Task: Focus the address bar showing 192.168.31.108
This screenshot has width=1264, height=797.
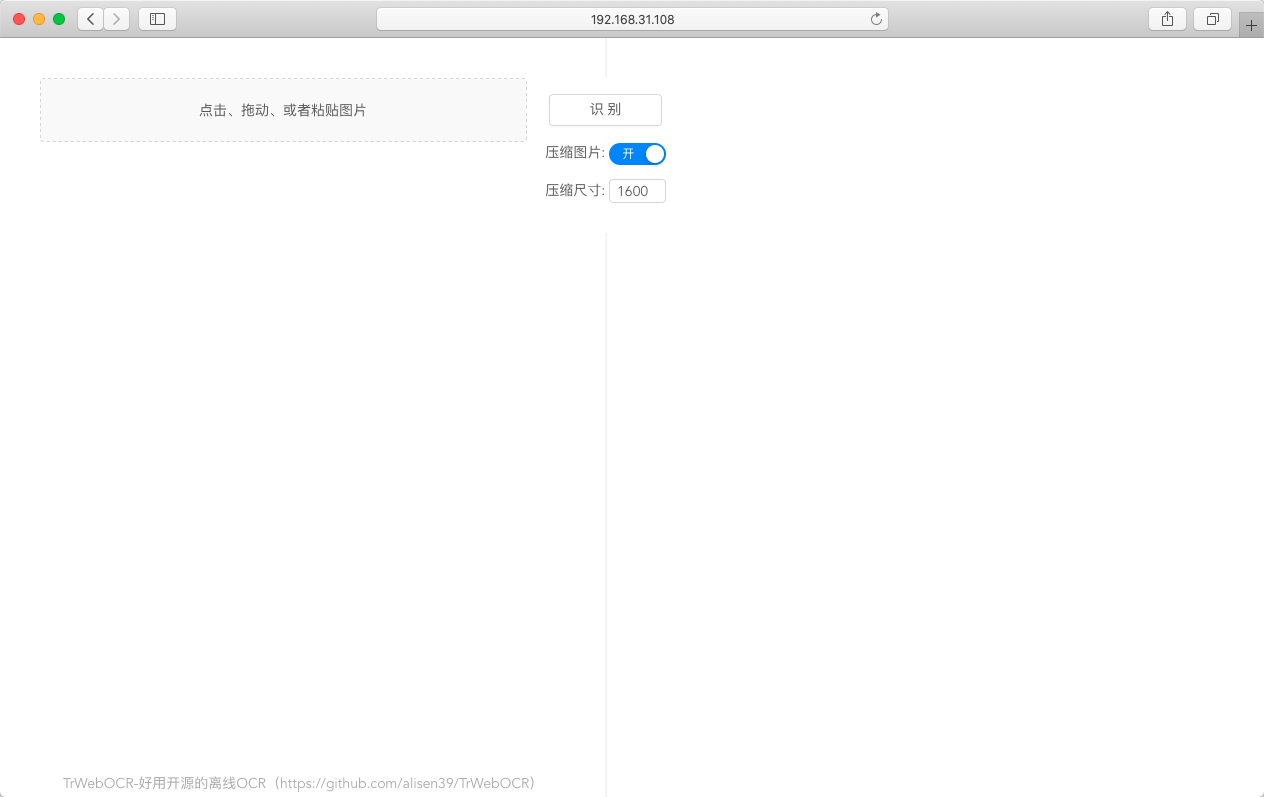Action: (x=632, y=19)
